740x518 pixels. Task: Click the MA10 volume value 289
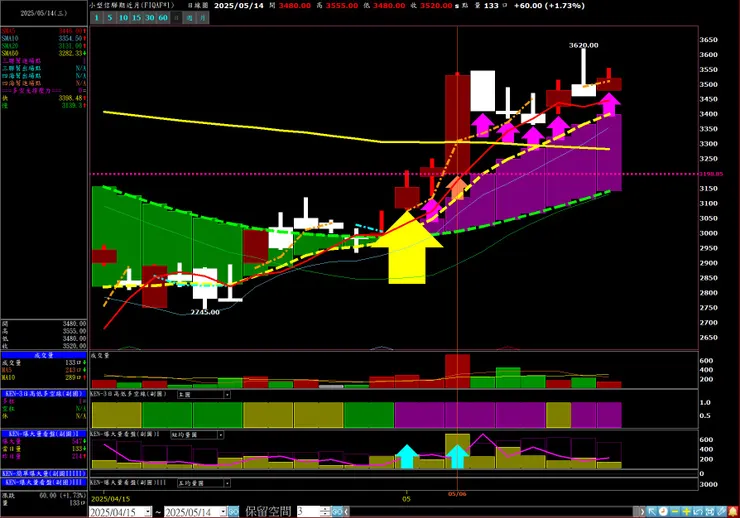coord(72,377)
